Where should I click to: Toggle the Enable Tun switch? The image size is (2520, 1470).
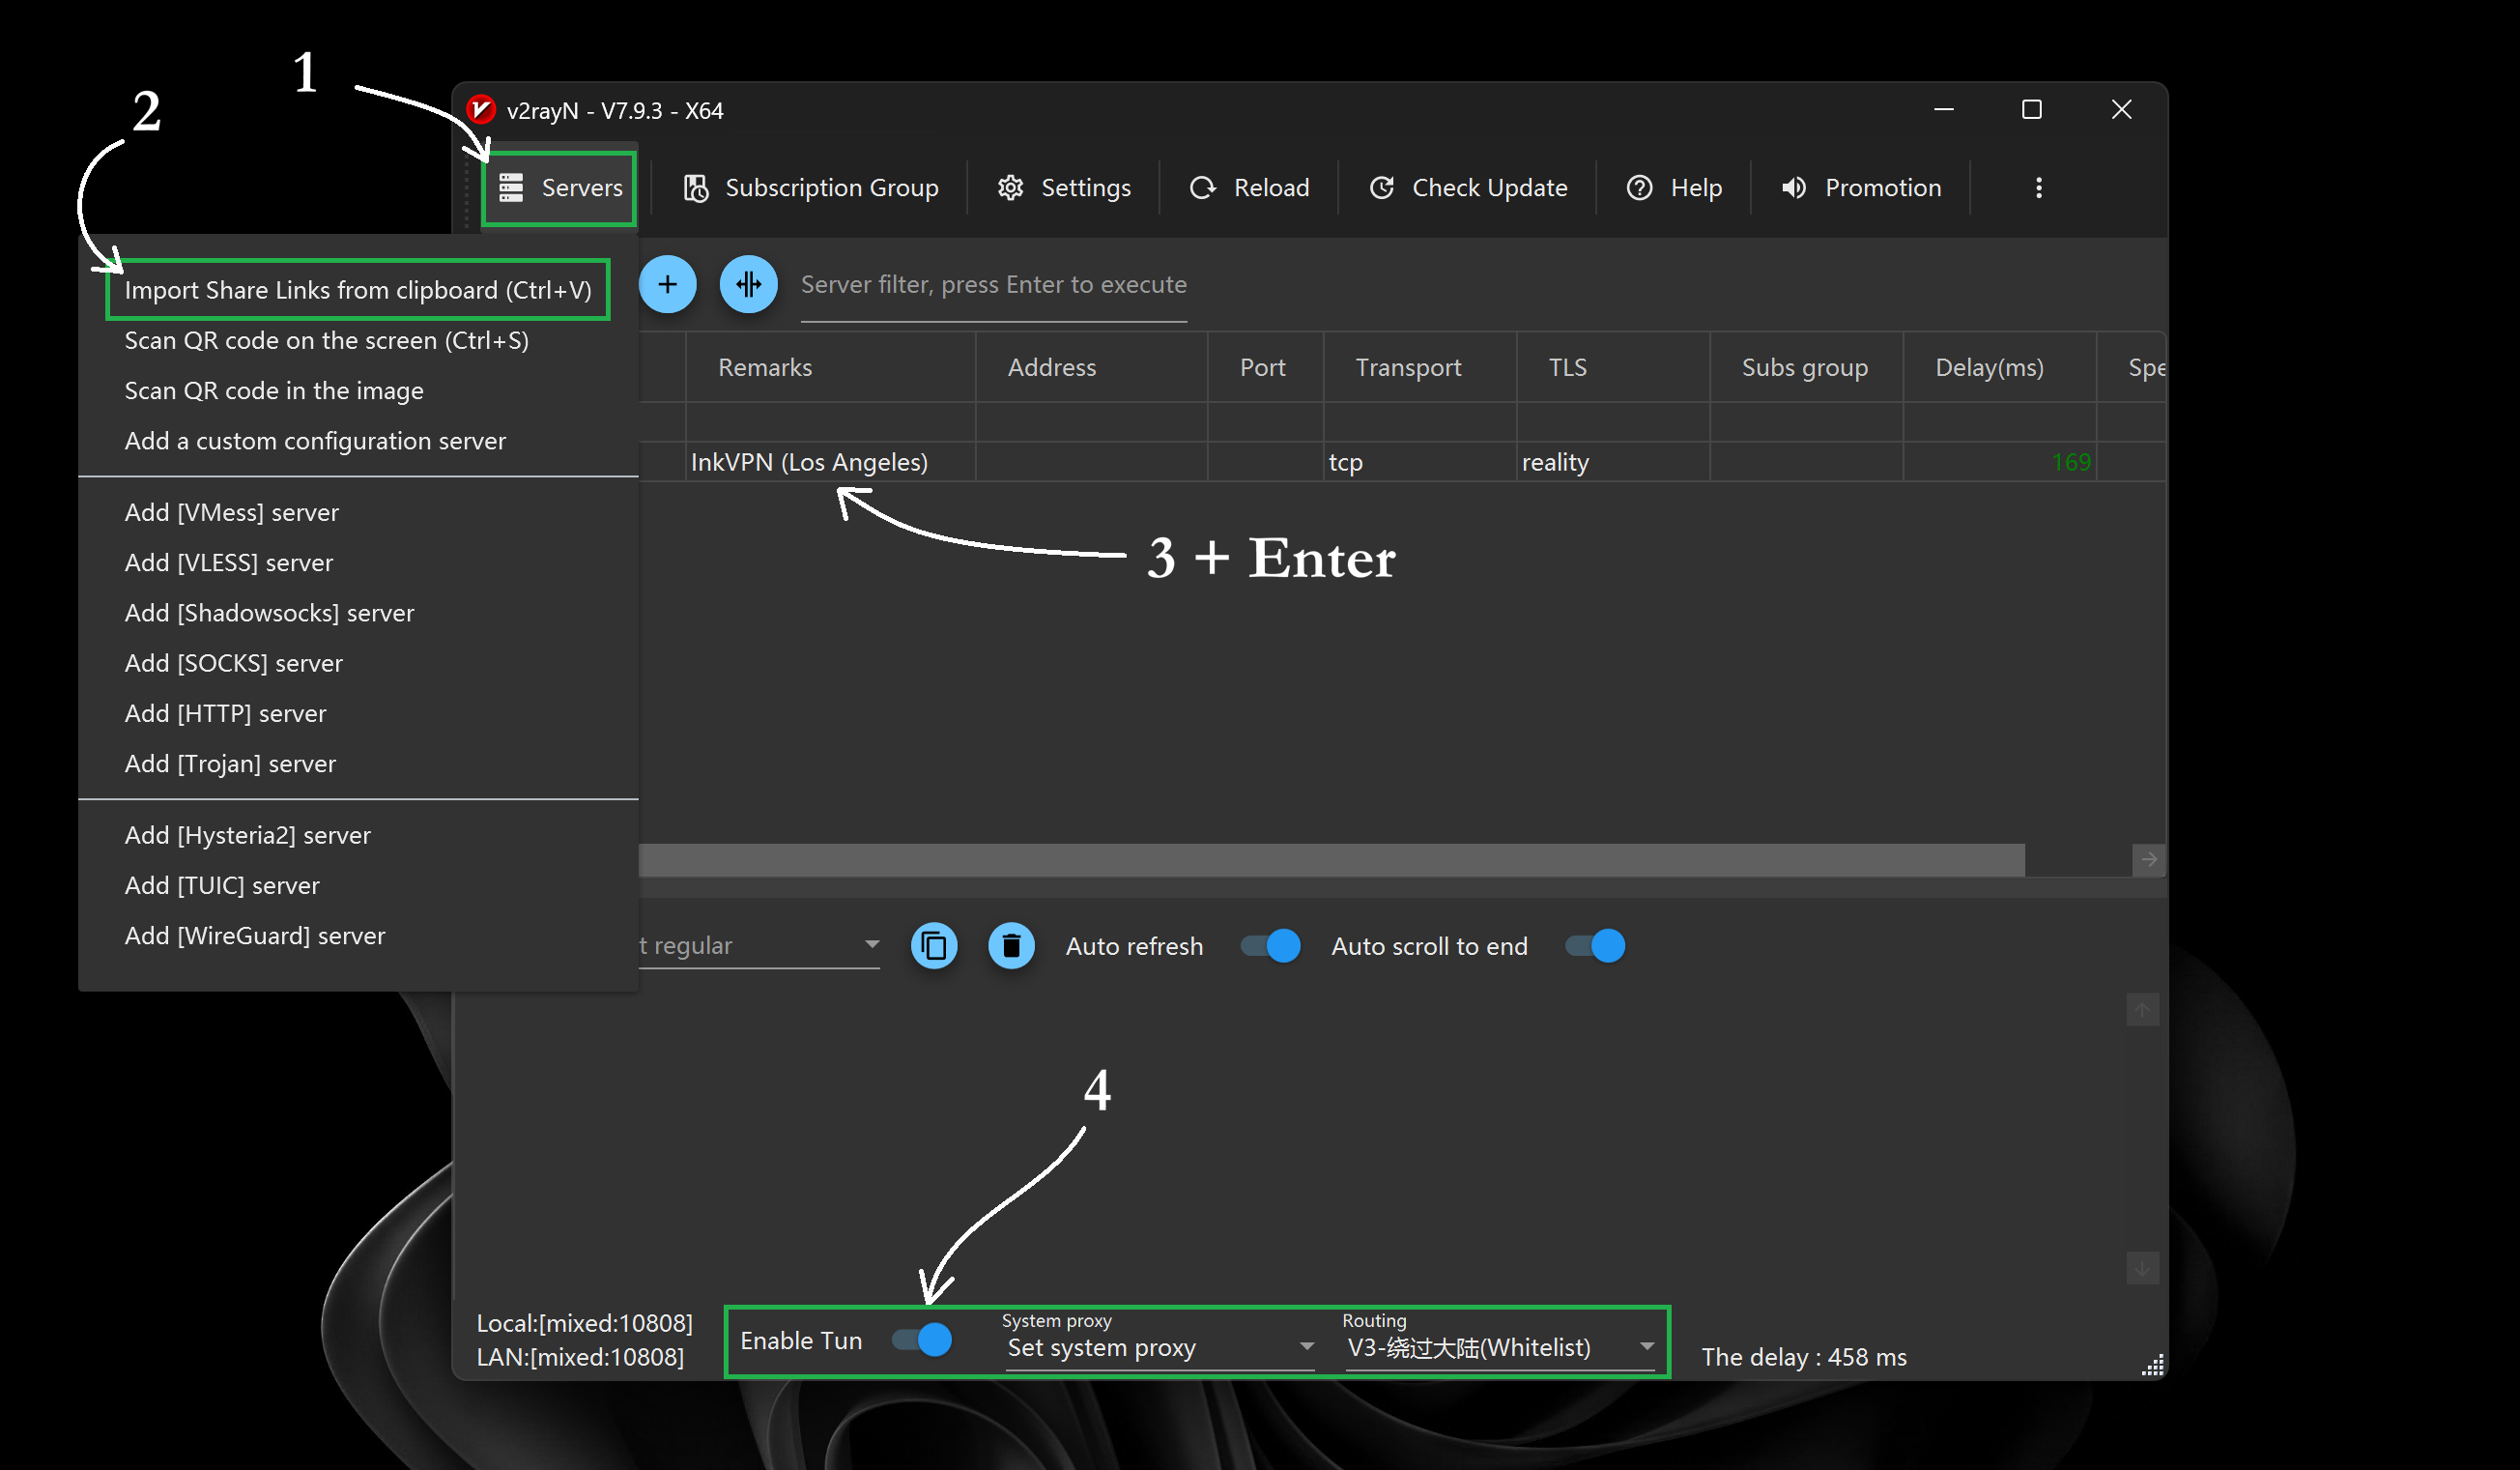click(922, 1340)
